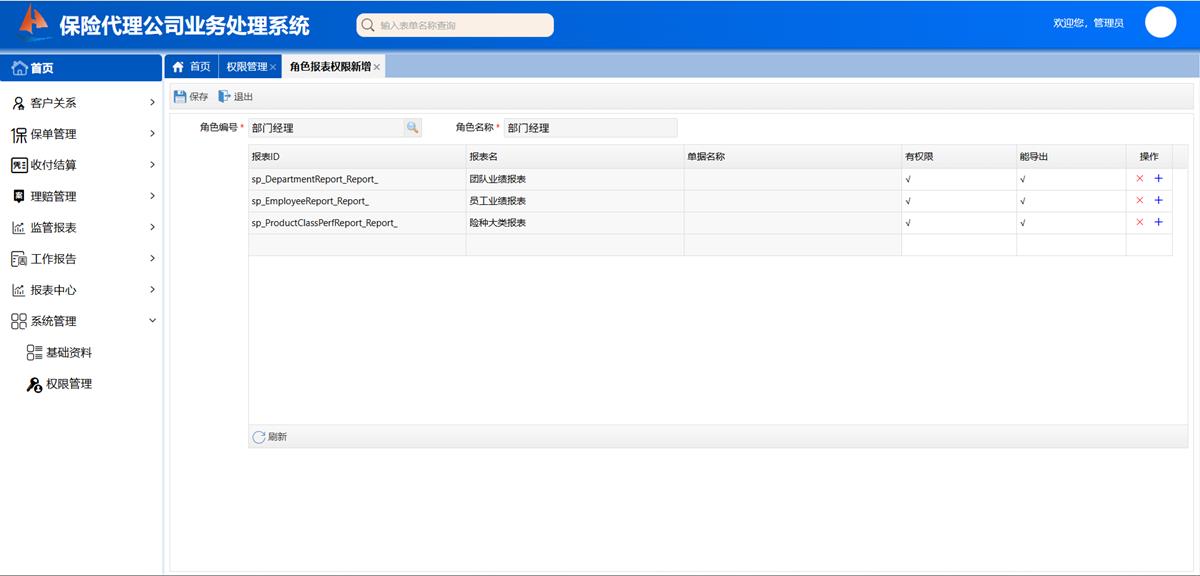Image resolution: width=1200 pixels, height=576 pixels.
Task: Add a row after 险种大类报表 with plus
Action: click(1159, 222)
